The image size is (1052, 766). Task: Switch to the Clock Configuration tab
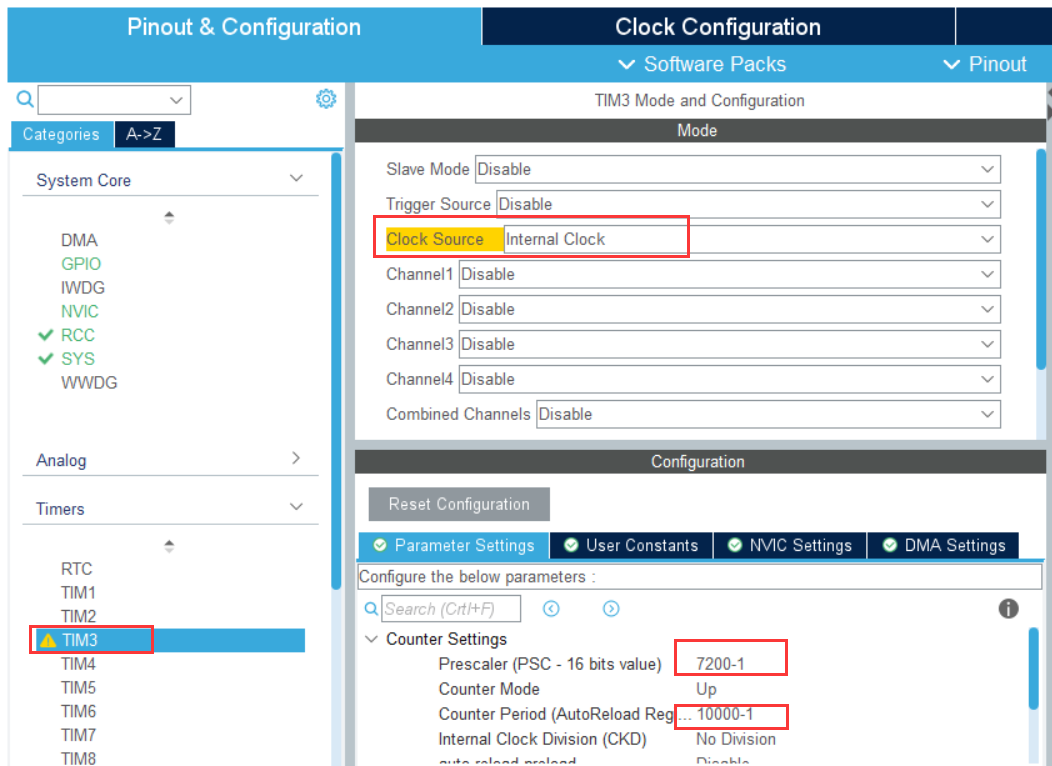point(717,27)
